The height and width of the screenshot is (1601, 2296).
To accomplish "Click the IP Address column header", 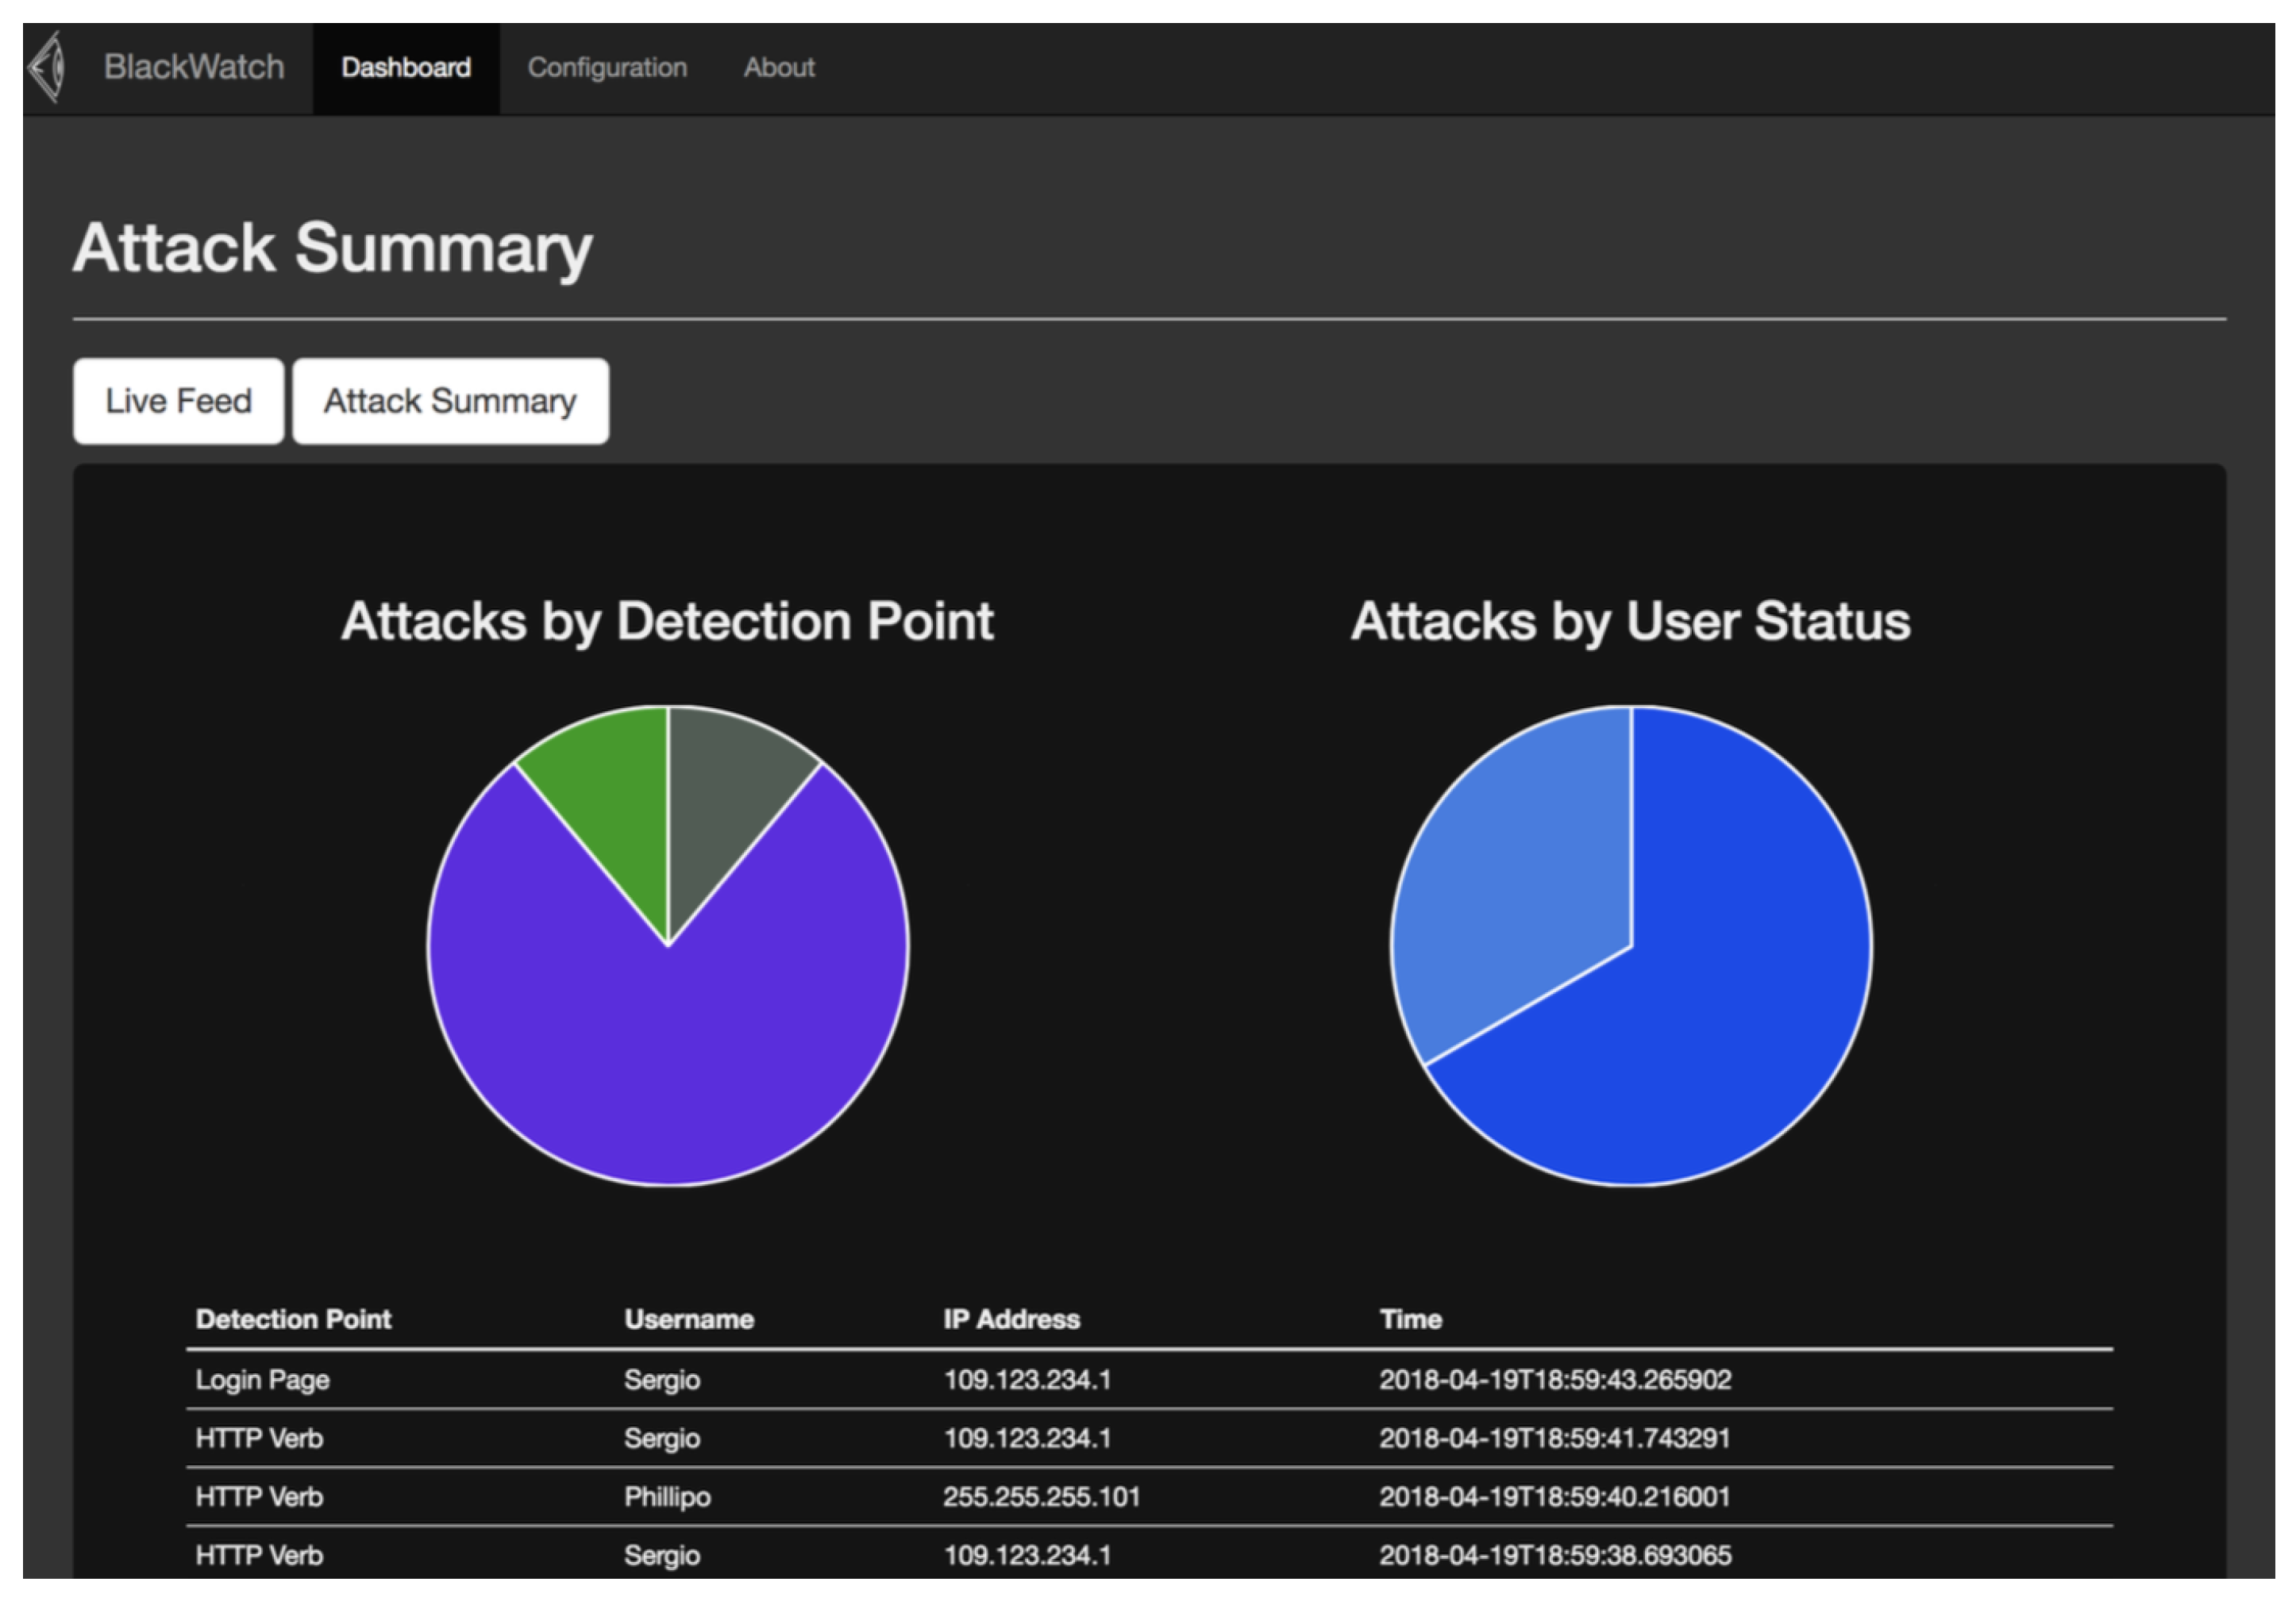I will [x=1011, y=1319].
